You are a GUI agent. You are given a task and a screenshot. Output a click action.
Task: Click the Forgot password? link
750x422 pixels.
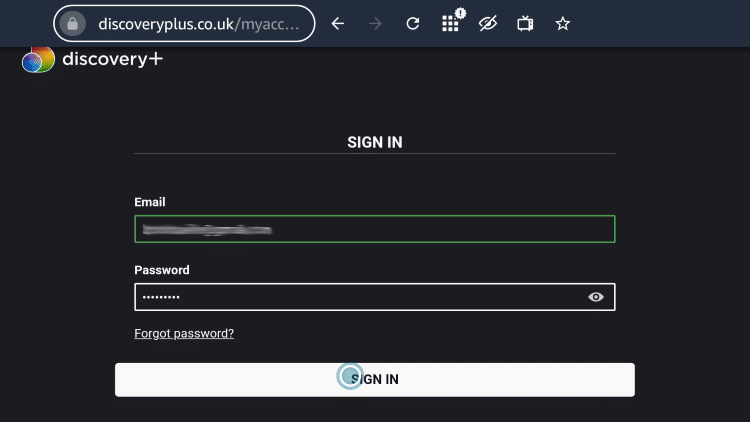184,333
